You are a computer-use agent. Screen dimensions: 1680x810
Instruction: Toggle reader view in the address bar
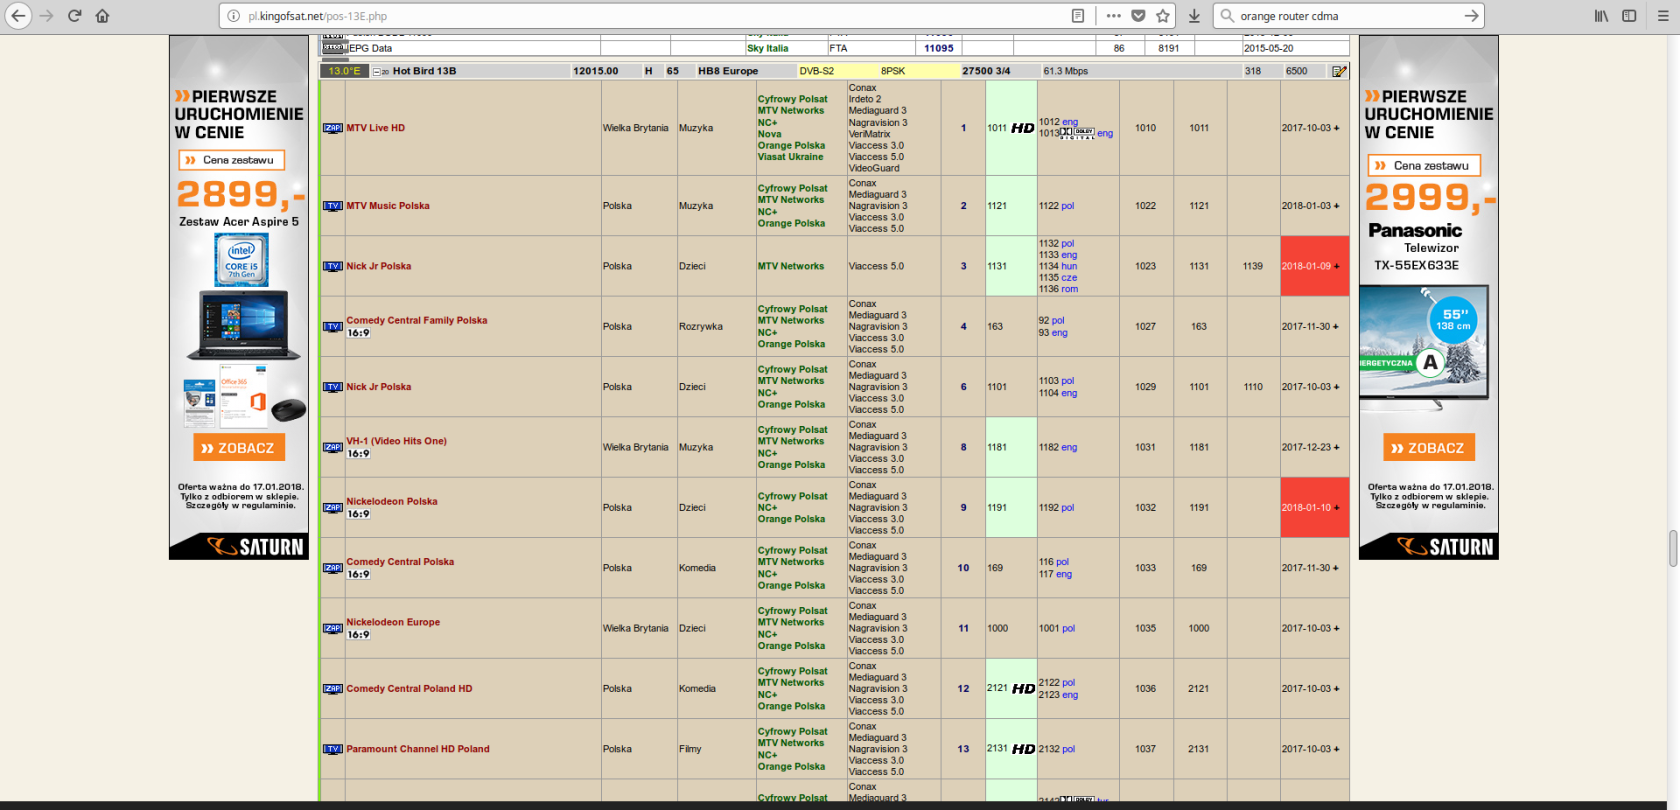pyautogui.click(x=1078, y=16)
